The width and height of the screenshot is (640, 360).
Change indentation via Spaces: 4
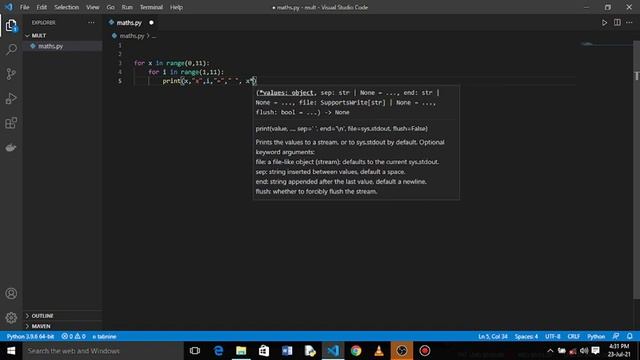[x=526, y=336]
